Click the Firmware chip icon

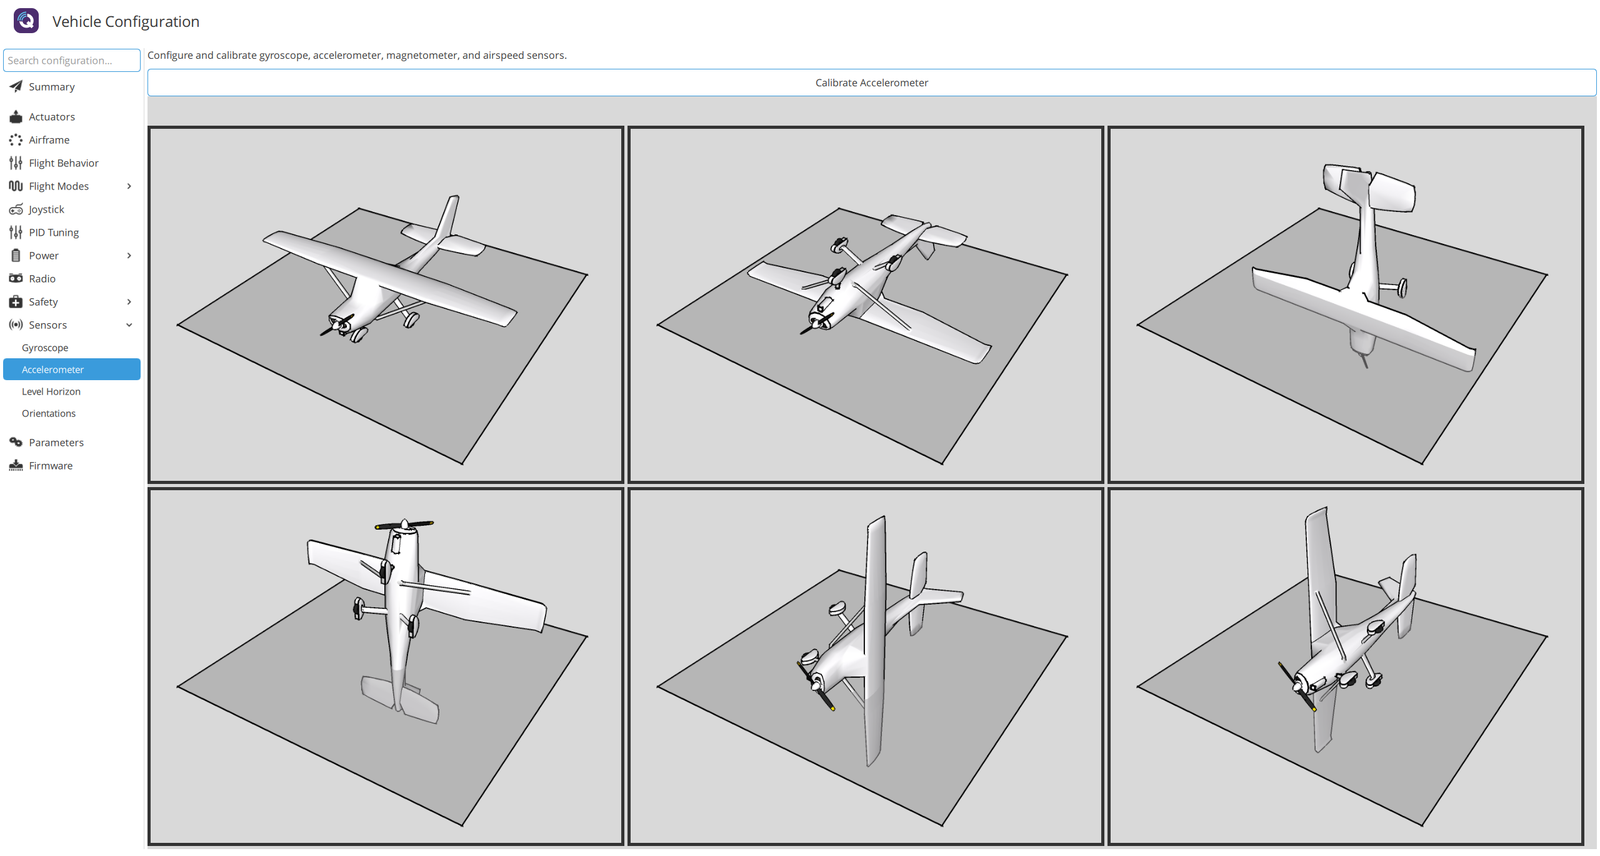(x=16, y=466)
